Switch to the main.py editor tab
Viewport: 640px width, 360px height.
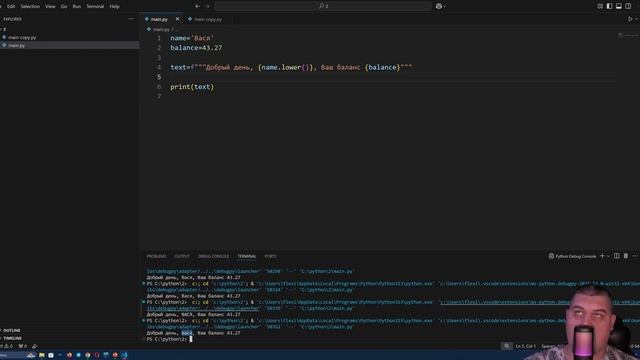[x=159, y=19]
